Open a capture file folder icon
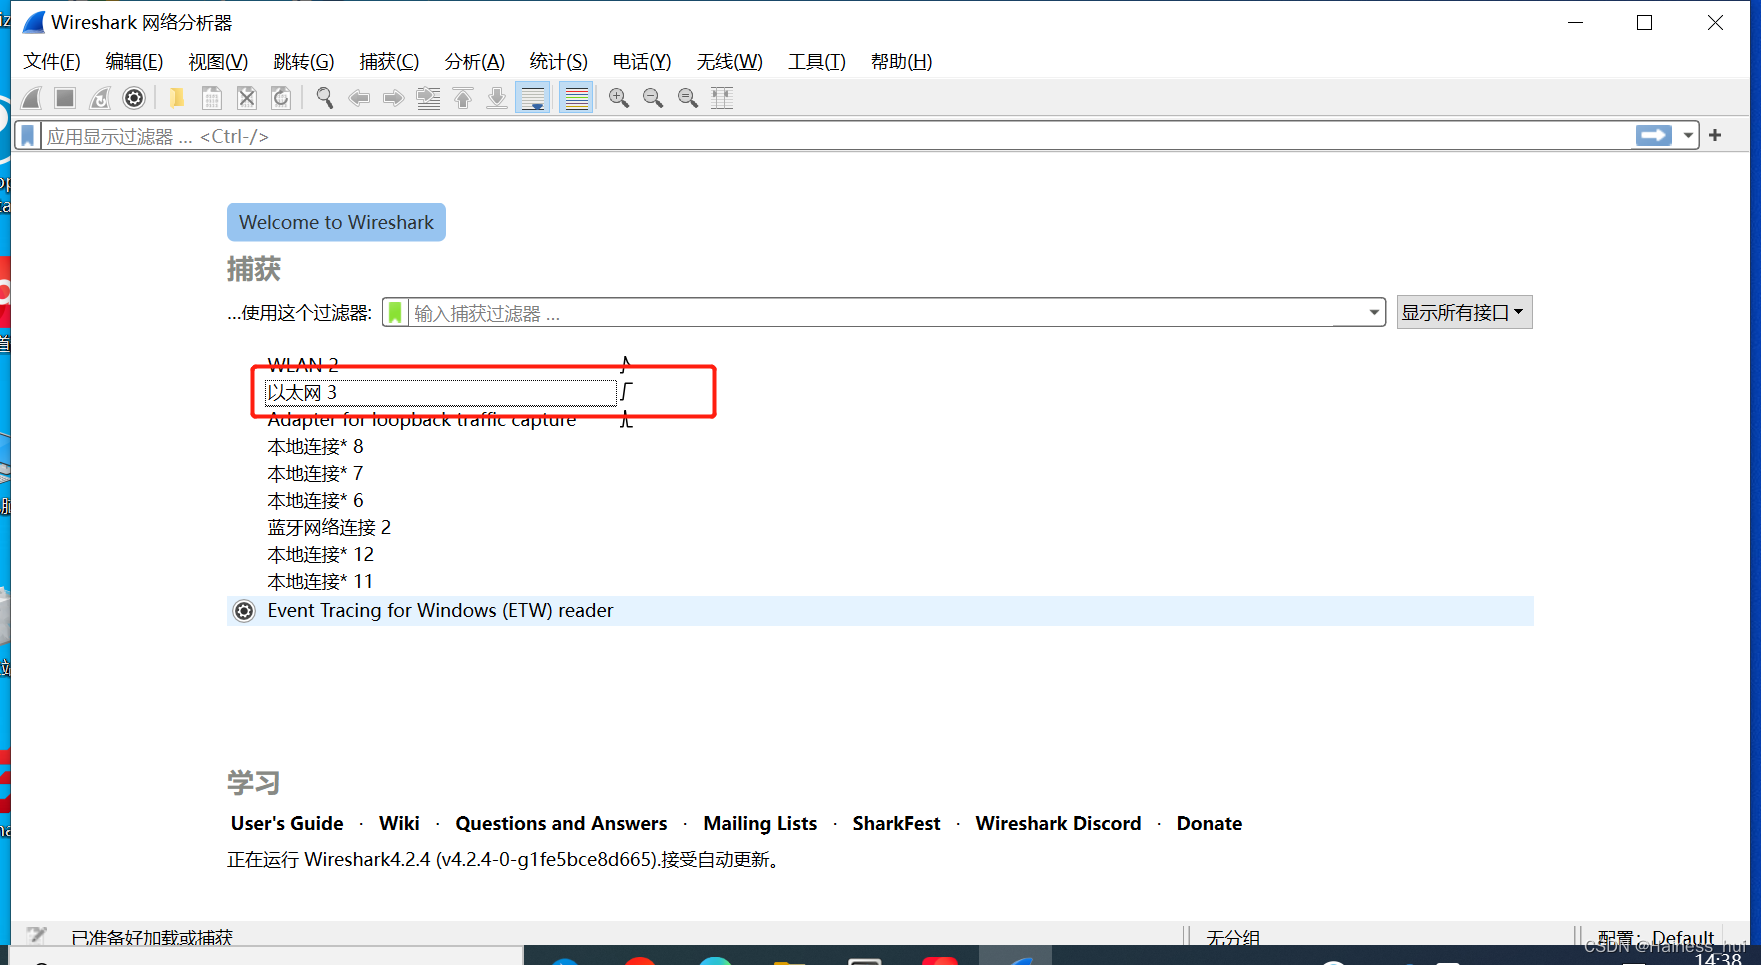The width and height of the screenshot is (1761, 965). tap(177, 98)
